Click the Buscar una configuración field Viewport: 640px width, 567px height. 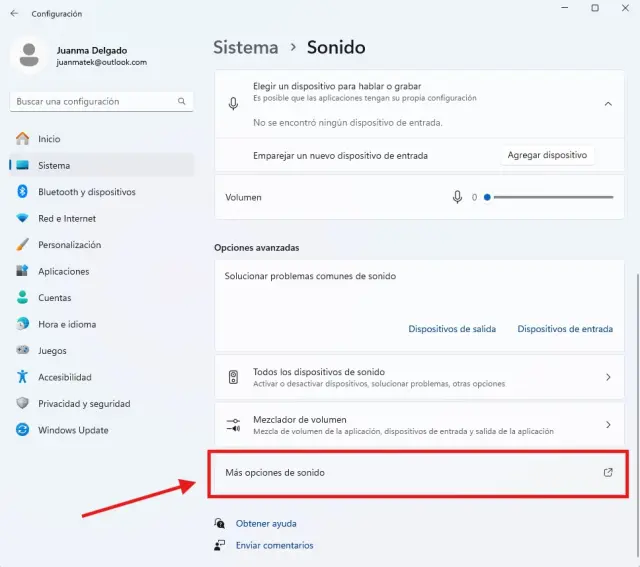coord(95,101)
